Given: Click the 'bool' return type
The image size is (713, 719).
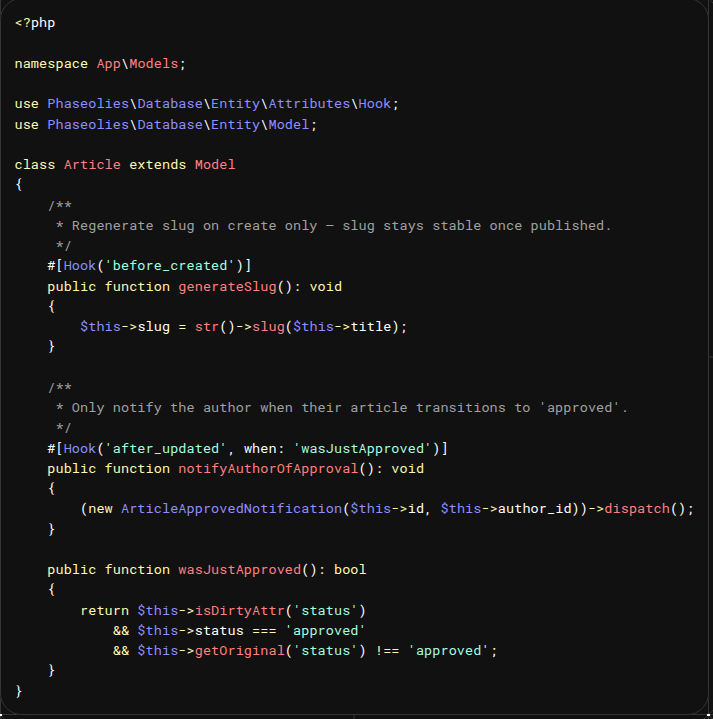Looking at the screenshot, I should pos(350,570).
